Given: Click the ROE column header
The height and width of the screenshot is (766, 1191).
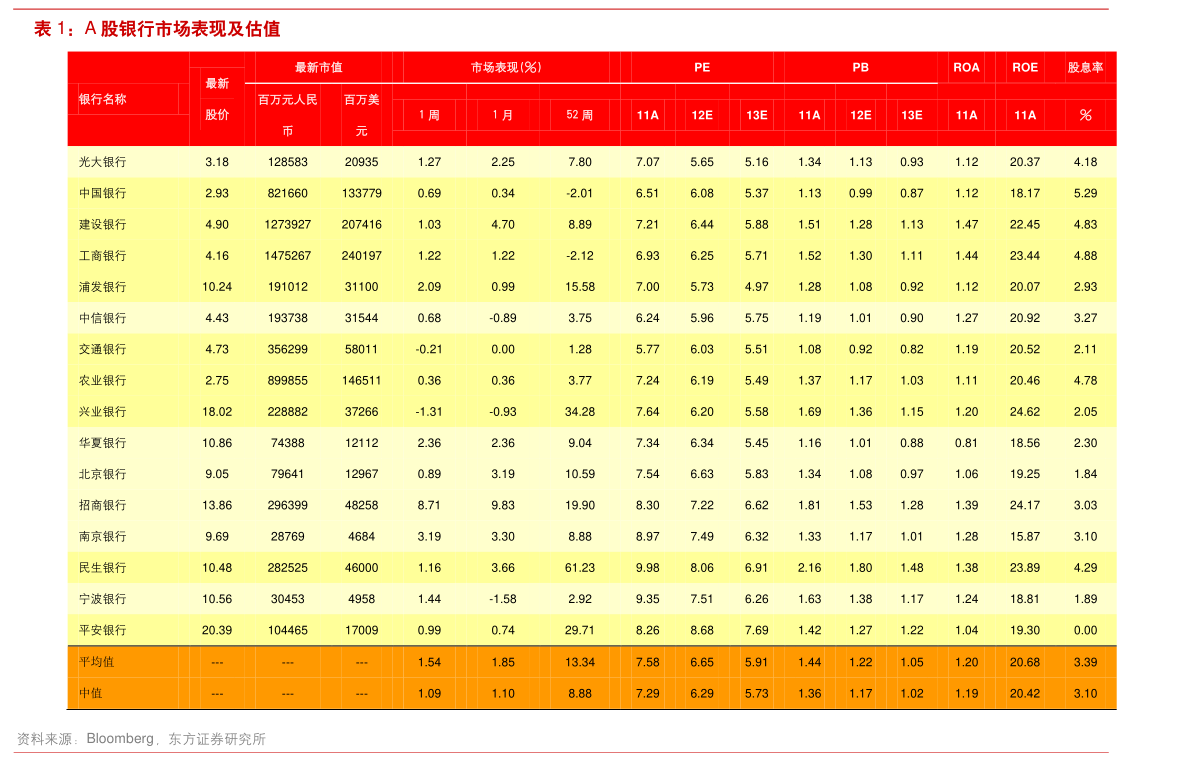Looking at the screenshot, I should (1025, 67).
